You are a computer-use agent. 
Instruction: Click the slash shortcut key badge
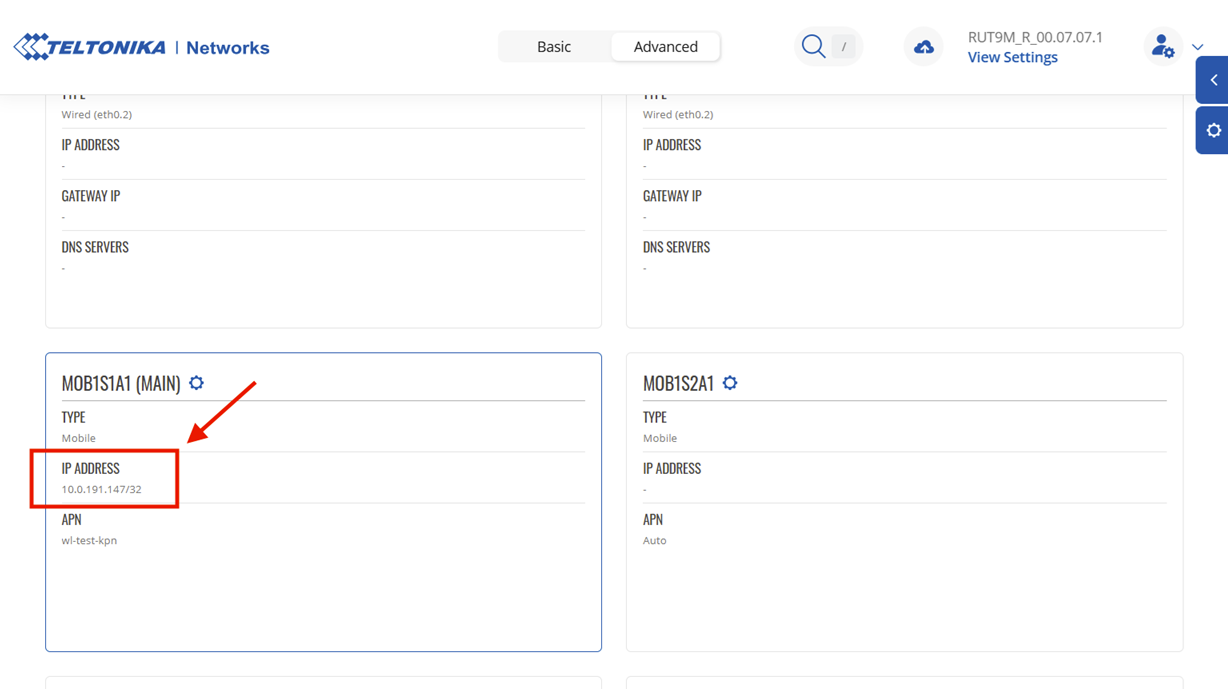point(844,47)
